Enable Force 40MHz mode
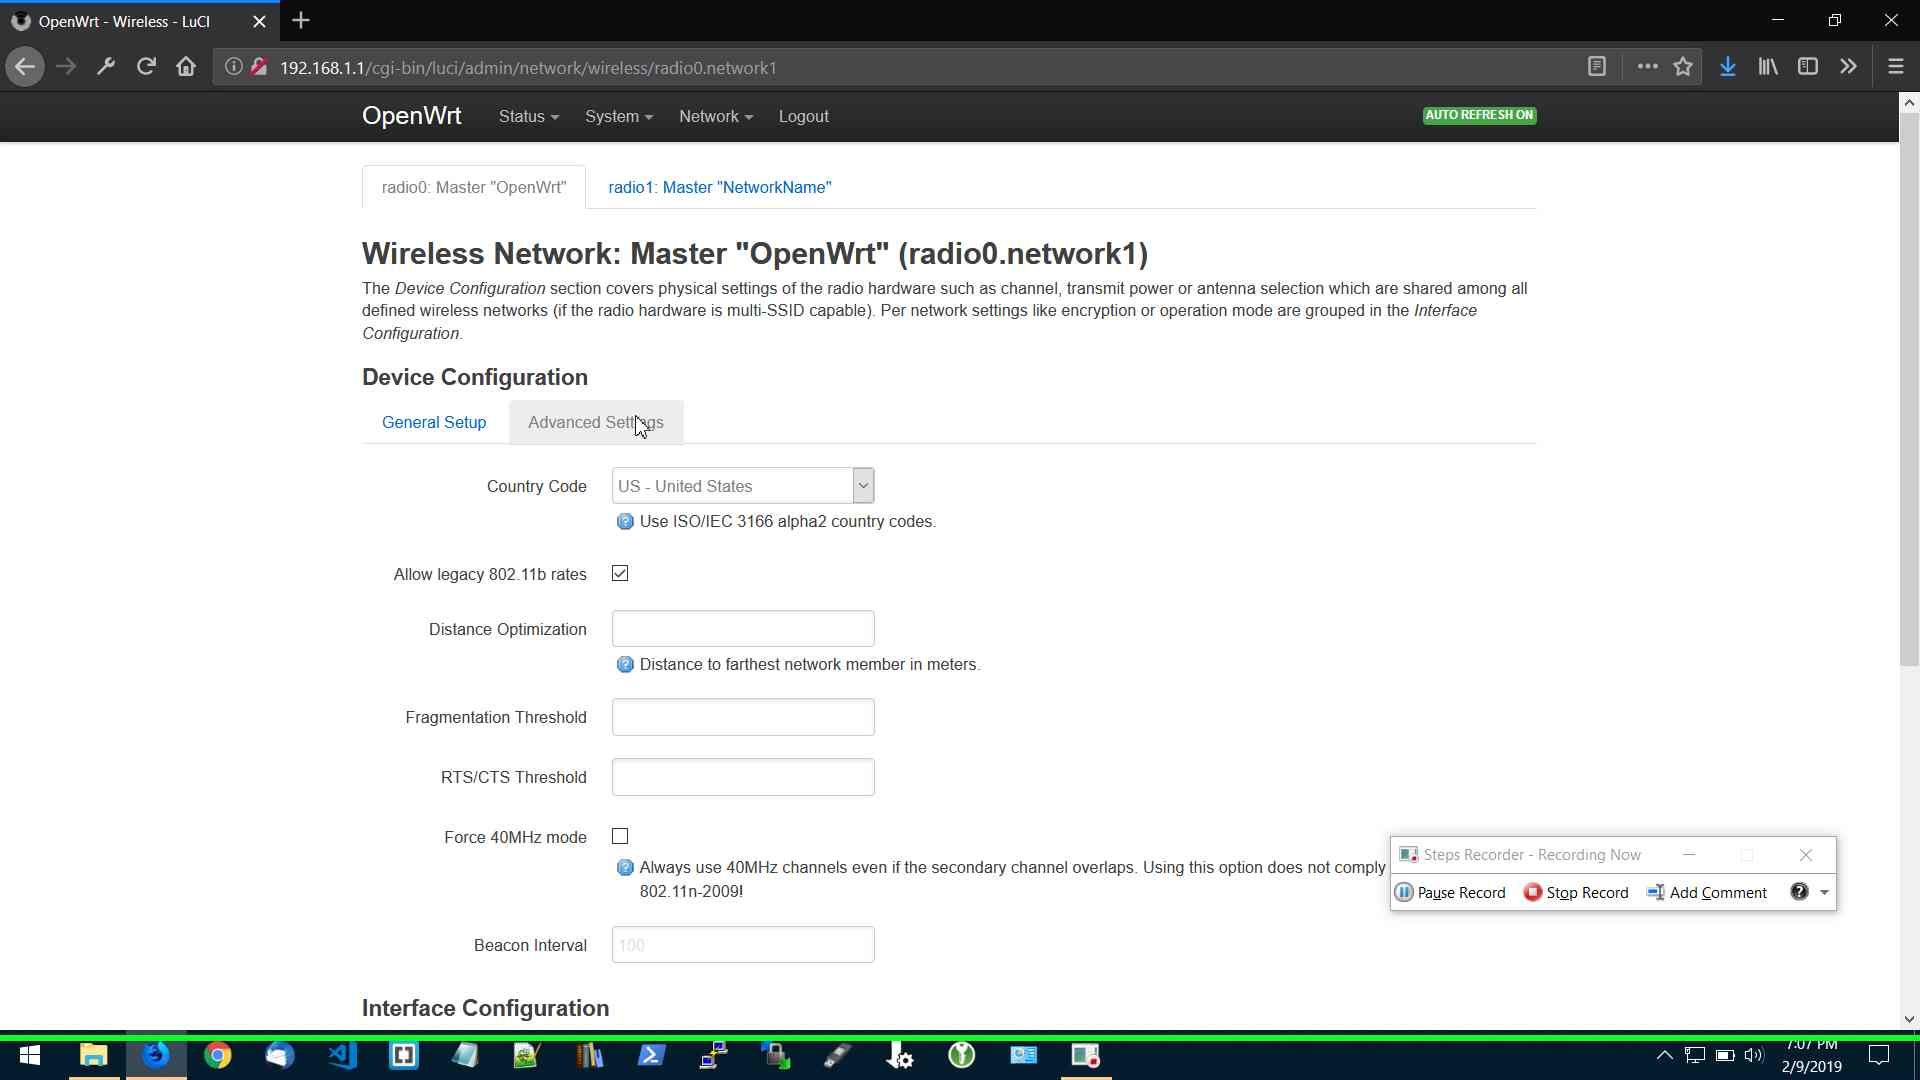This screenshot has height=1080, width=1920. pyautogui.click(x=620, y=836)
